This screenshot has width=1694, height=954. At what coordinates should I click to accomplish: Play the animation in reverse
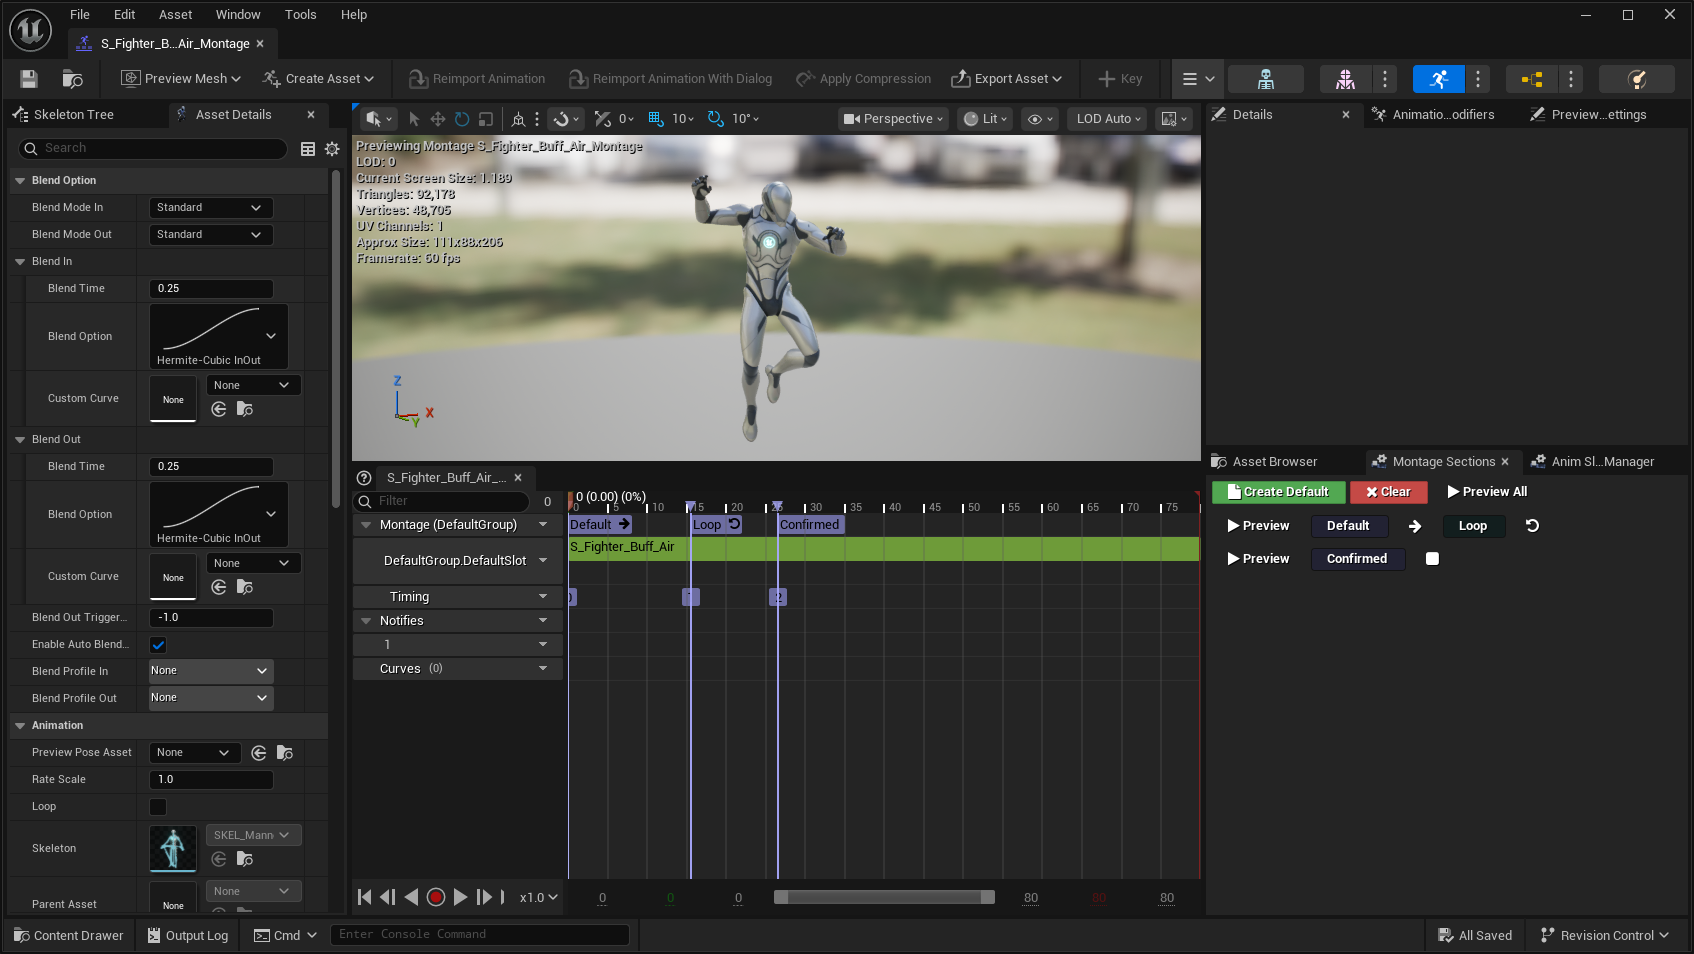tap(411, 898)
